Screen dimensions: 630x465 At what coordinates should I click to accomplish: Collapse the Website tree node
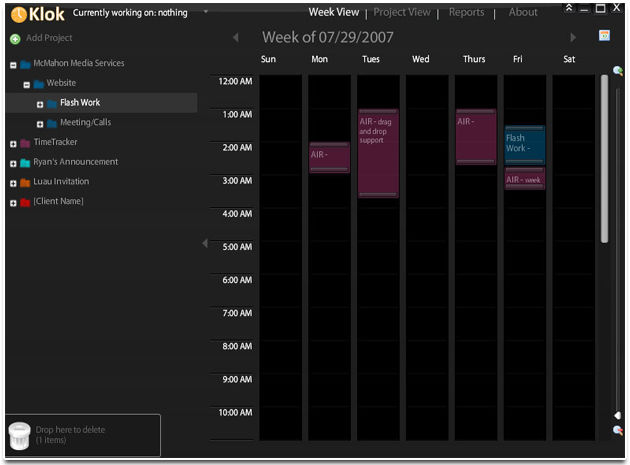pyautogui.click(x=27, y=84)
